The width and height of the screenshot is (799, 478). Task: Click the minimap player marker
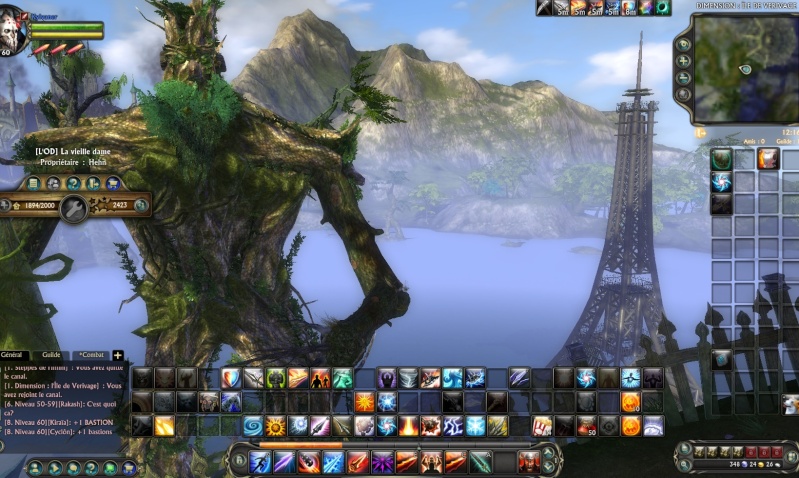745,69
